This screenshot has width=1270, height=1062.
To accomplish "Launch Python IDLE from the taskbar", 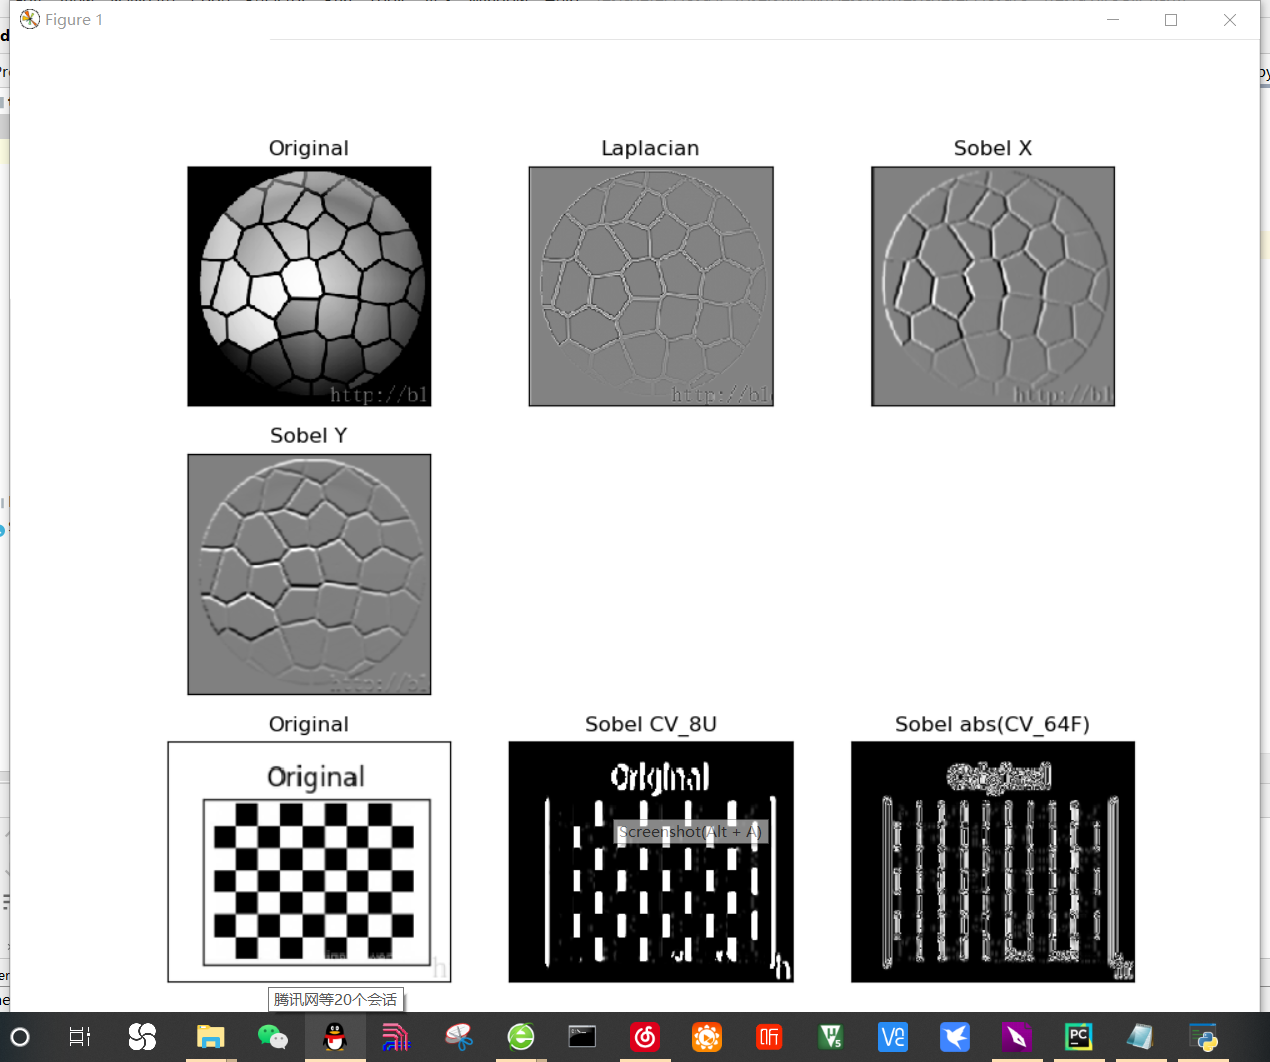I will click(1202, 1037).
